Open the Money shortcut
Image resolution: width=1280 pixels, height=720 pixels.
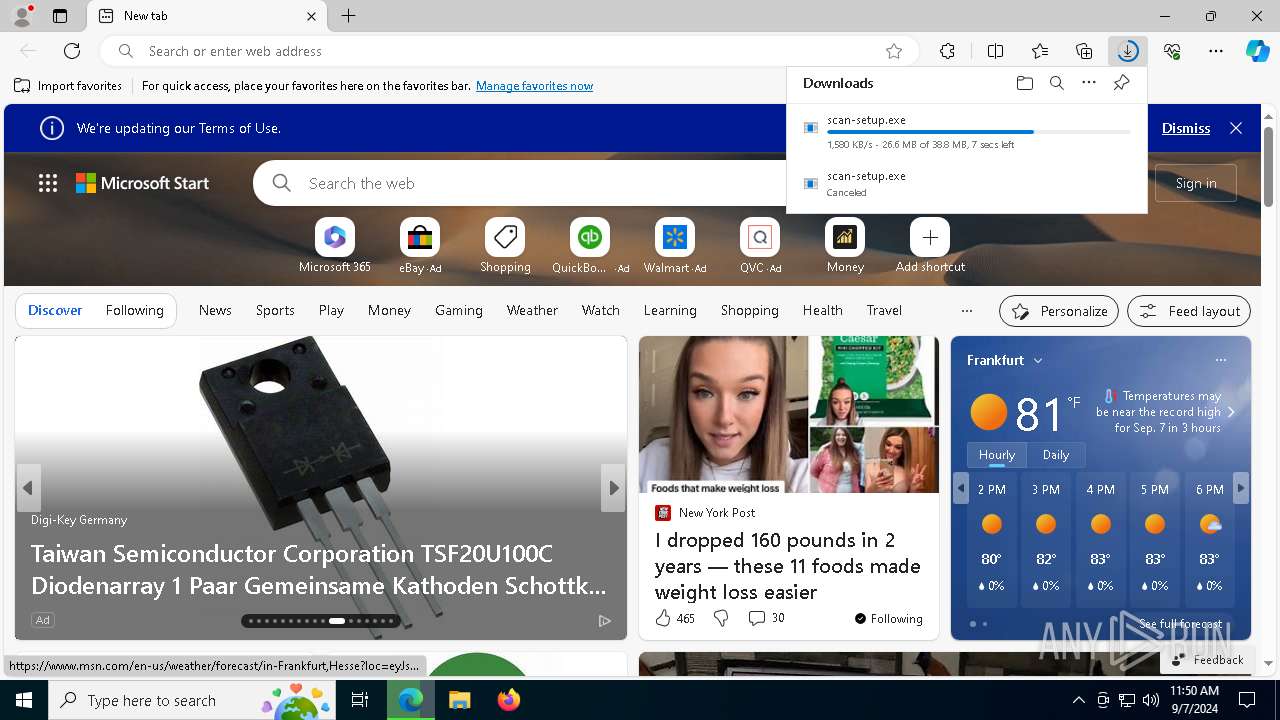pos(845,245)
